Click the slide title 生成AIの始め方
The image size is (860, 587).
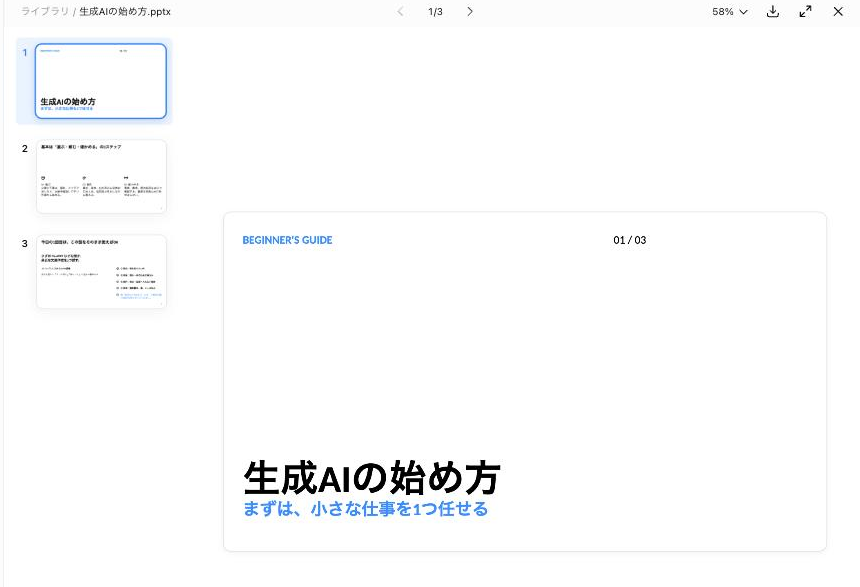pos(372,478)
